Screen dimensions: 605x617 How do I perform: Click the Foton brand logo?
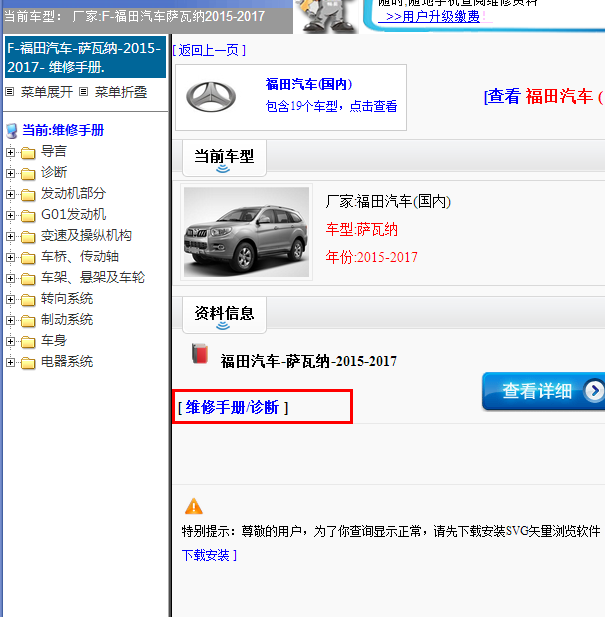point(211,97)
